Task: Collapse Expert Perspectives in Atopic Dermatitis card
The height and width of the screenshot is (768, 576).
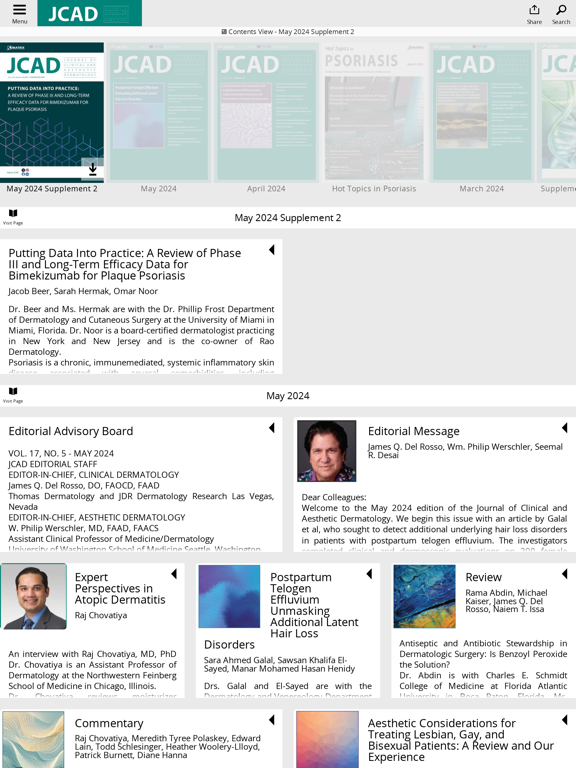Action: tap(174, 574)
